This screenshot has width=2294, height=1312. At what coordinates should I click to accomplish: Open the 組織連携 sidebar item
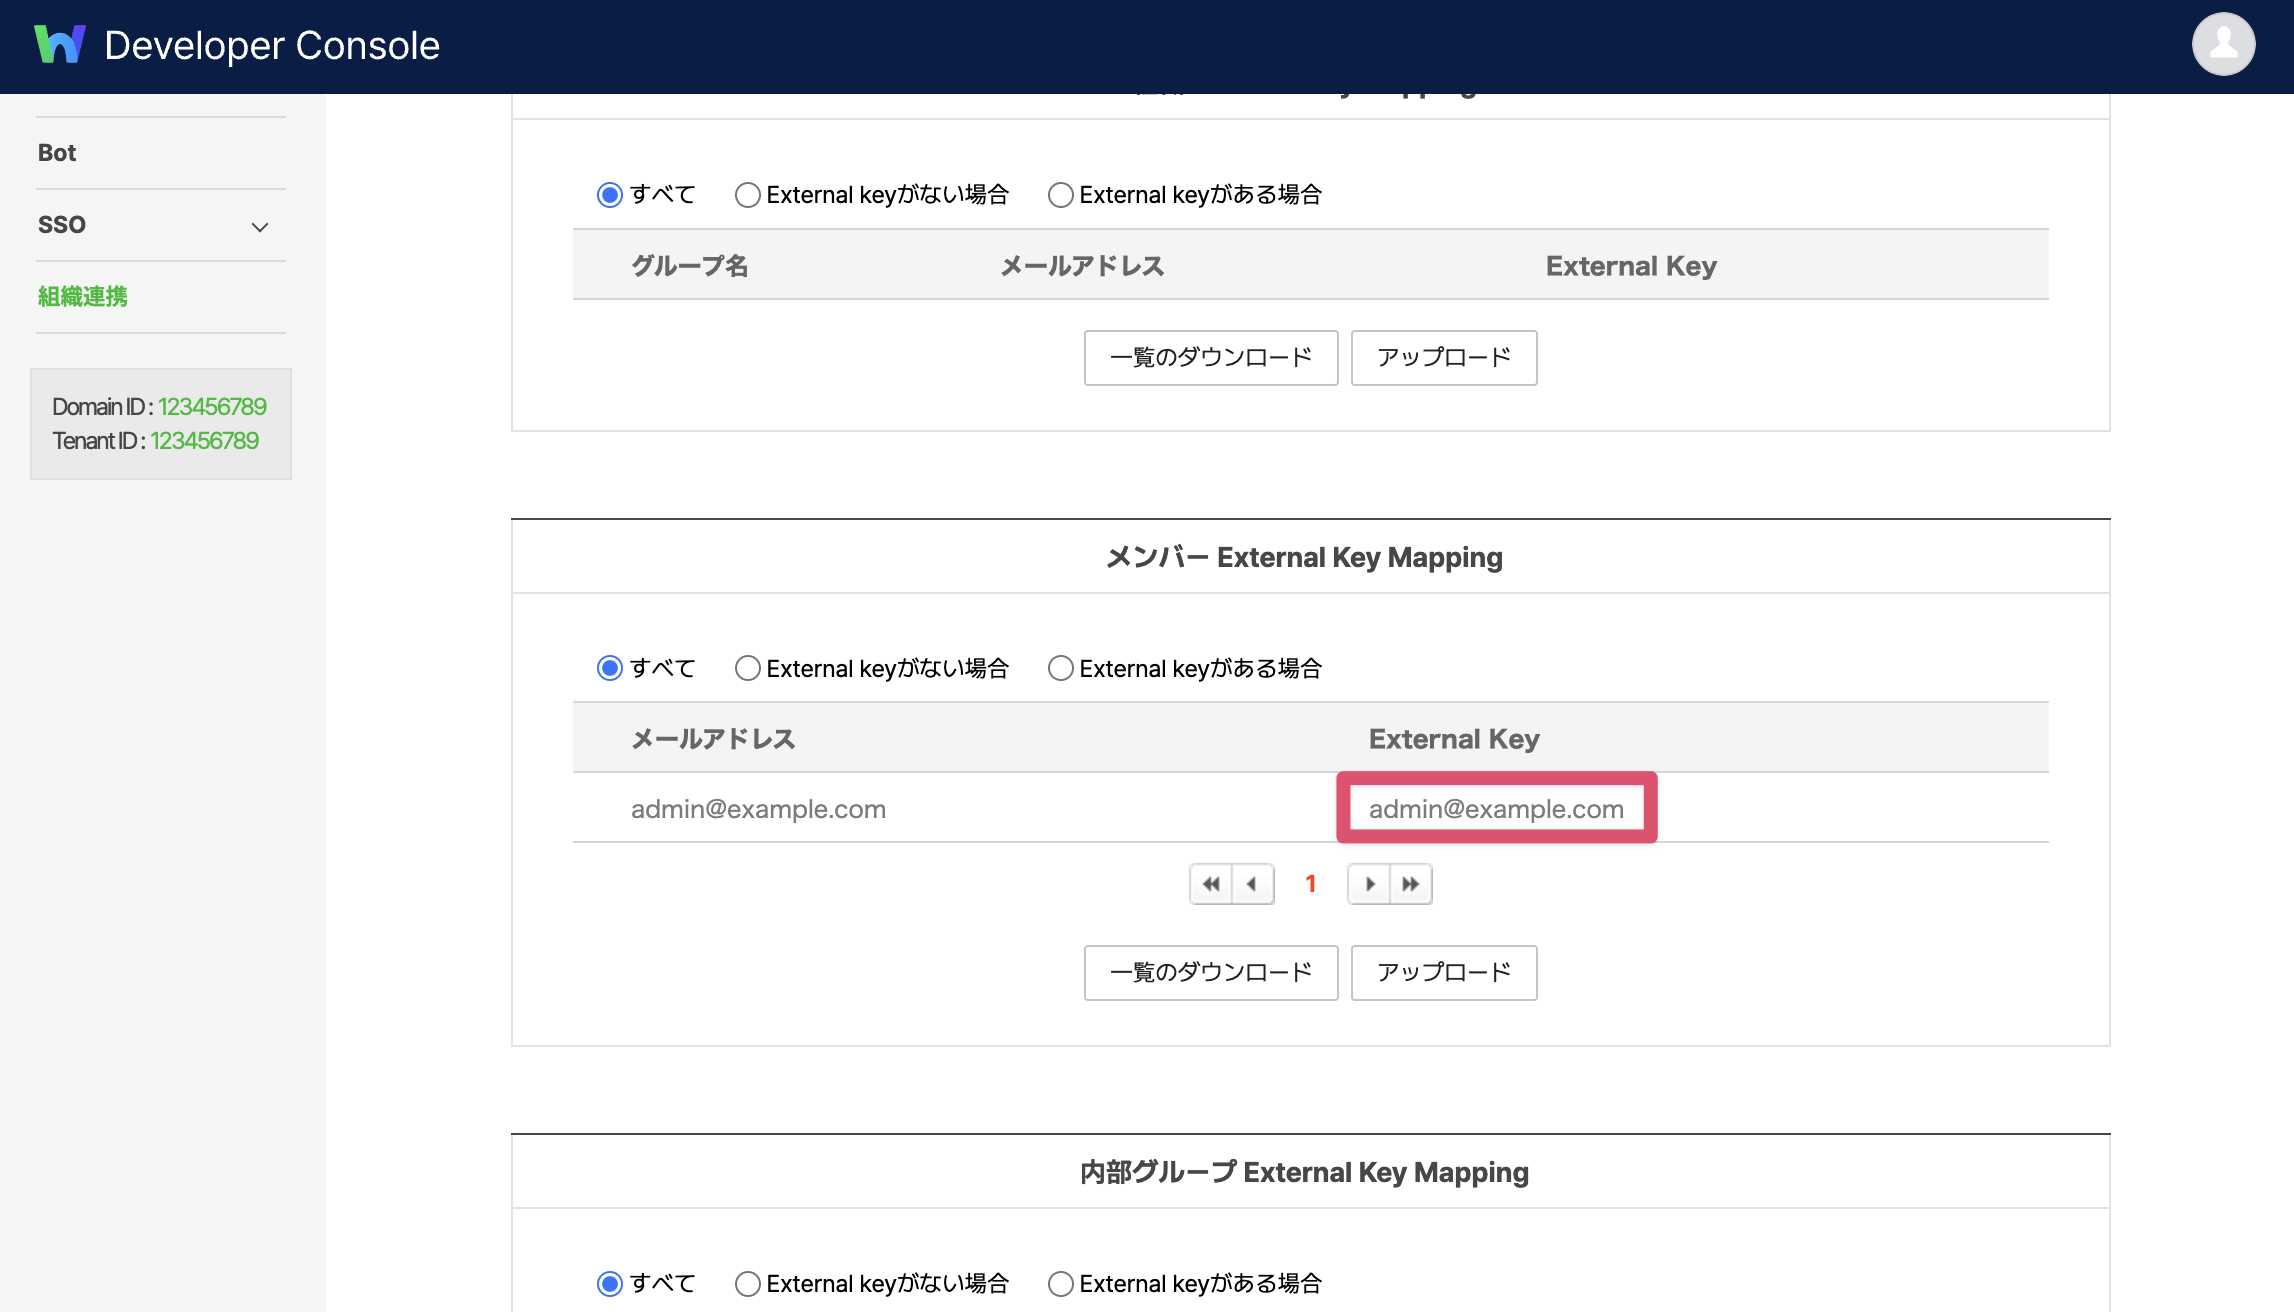coord(83,297)
